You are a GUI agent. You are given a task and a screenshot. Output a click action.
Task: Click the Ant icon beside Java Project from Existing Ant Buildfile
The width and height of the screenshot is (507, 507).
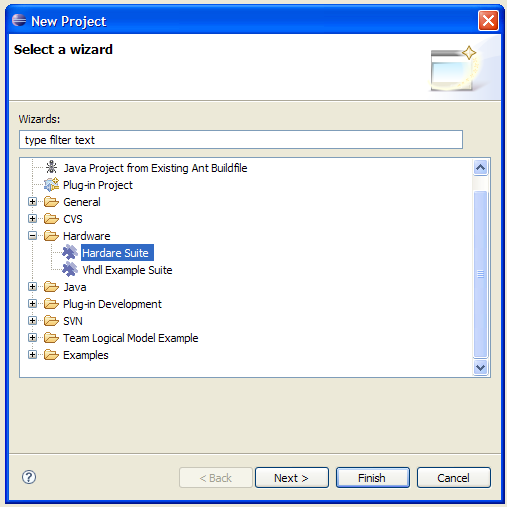(51, 167)
